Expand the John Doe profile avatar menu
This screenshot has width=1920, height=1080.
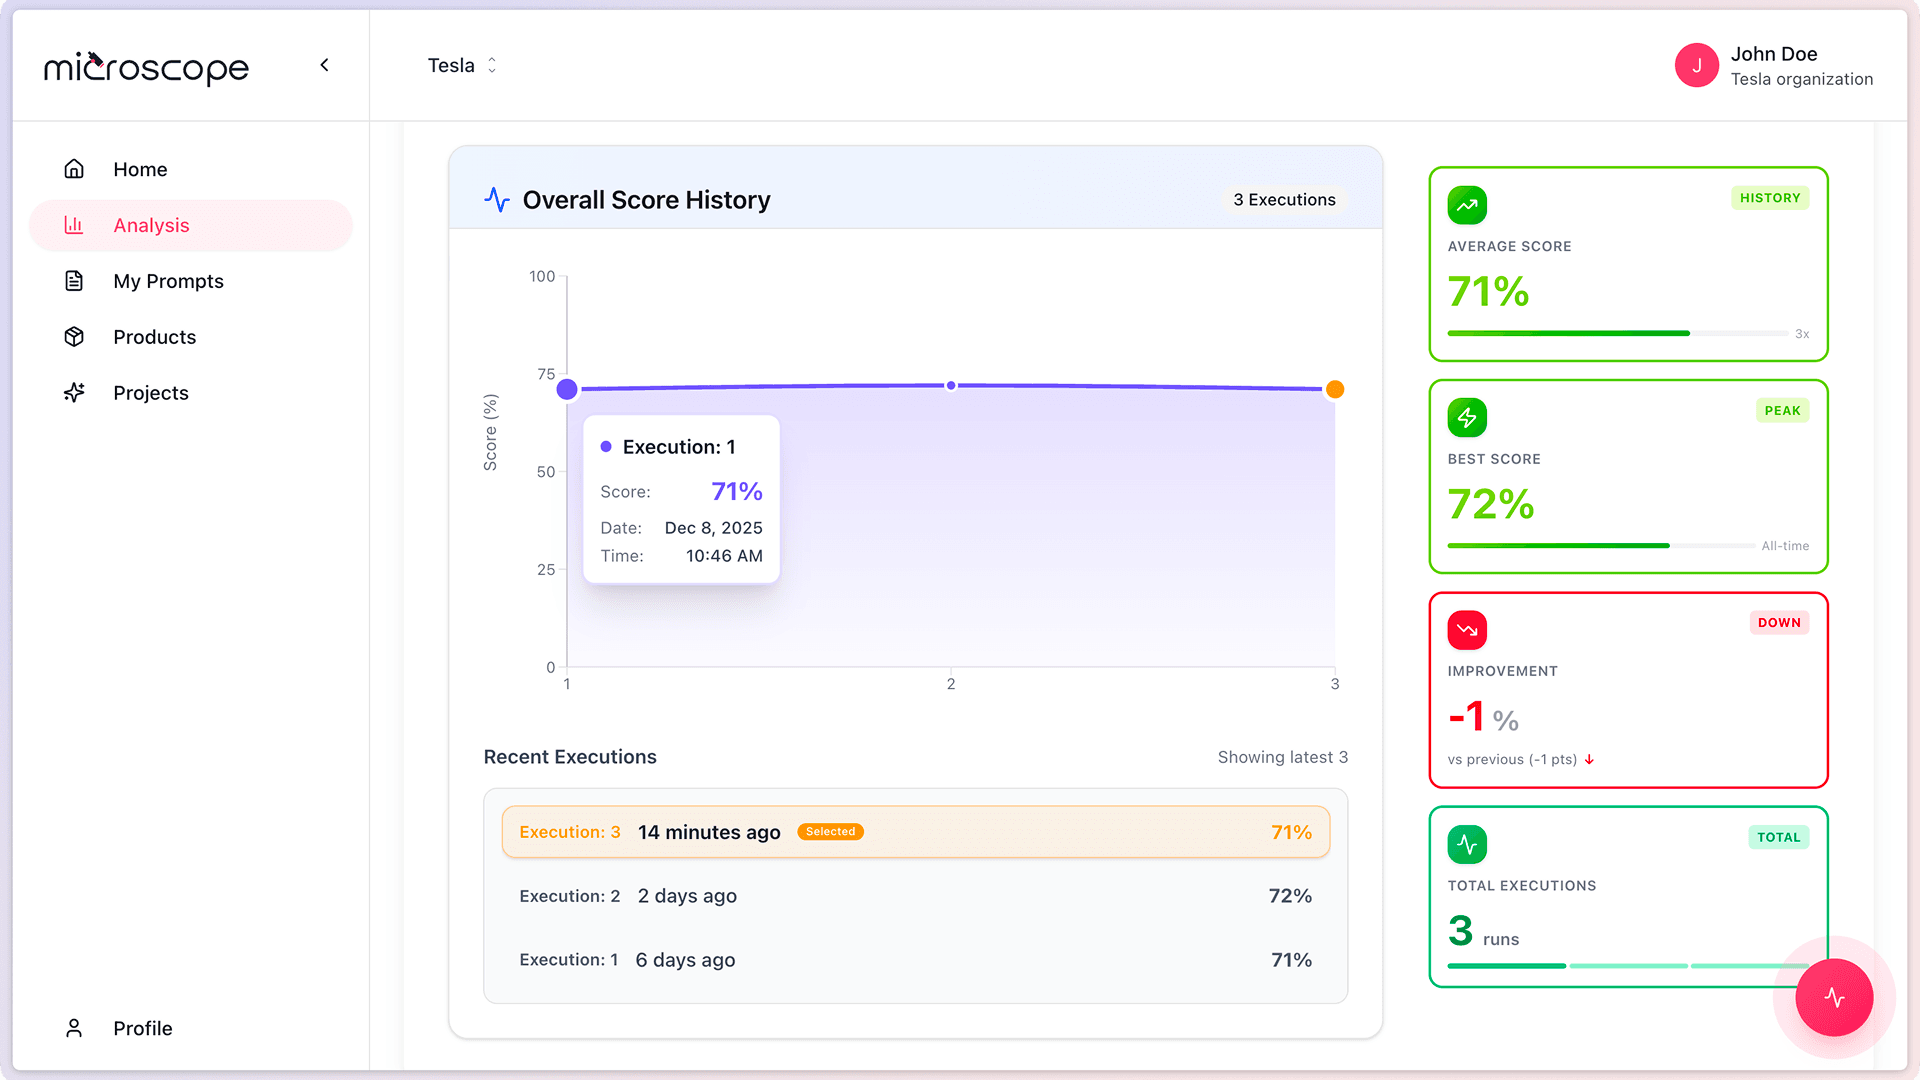[x=1697, y=65]
